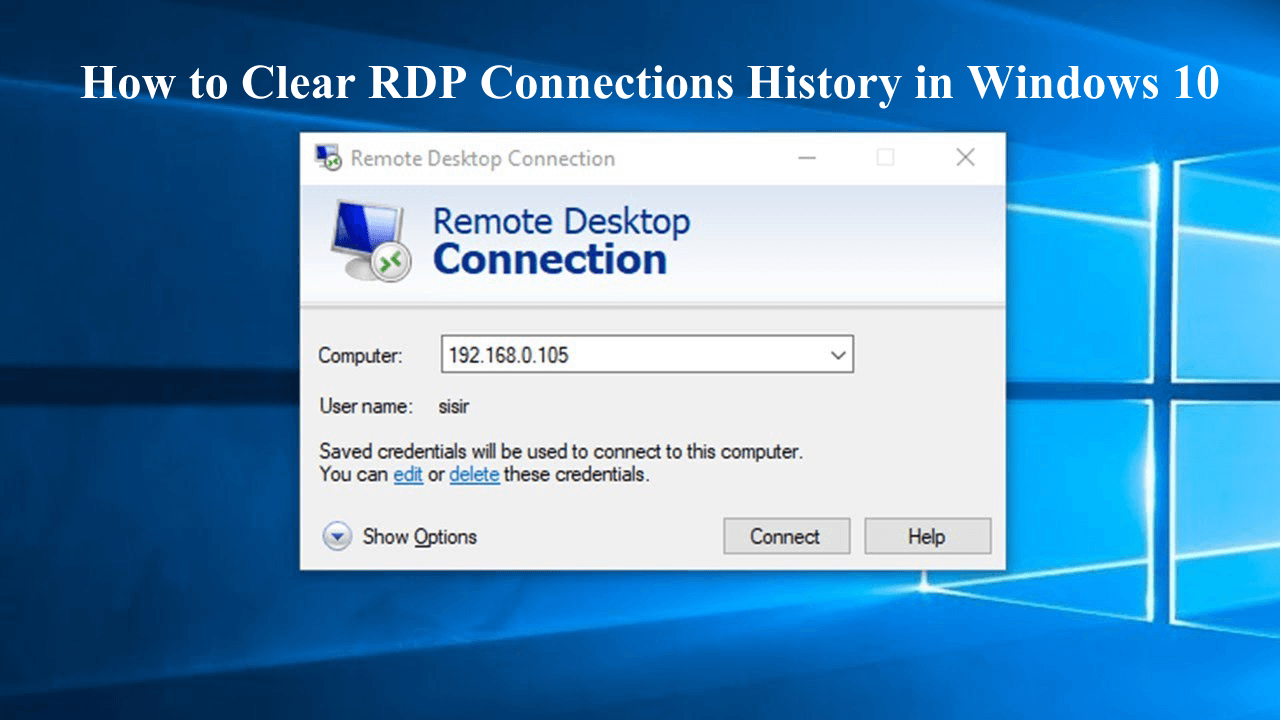Click the X icon to close the dialog
This screenshot has height=720, width=1280.
[x=964, y=157]
